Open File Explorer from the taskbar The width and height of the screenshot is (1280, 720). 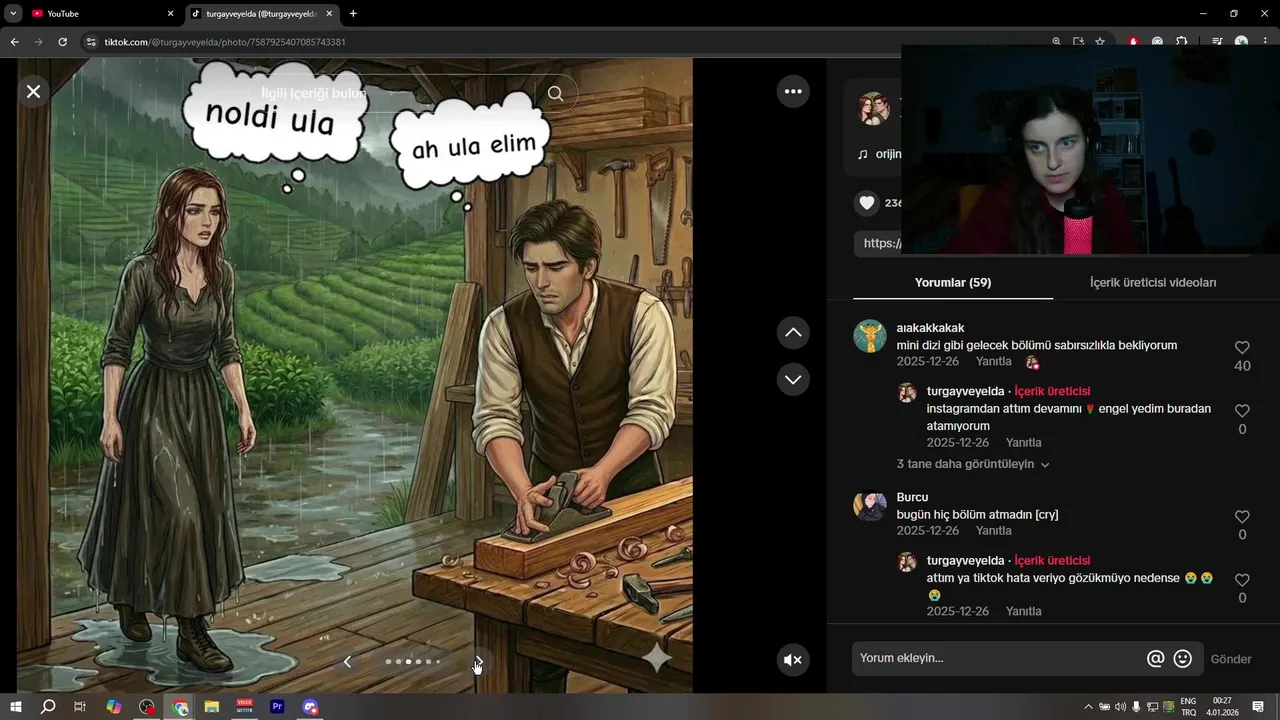(x=212, y=707)
